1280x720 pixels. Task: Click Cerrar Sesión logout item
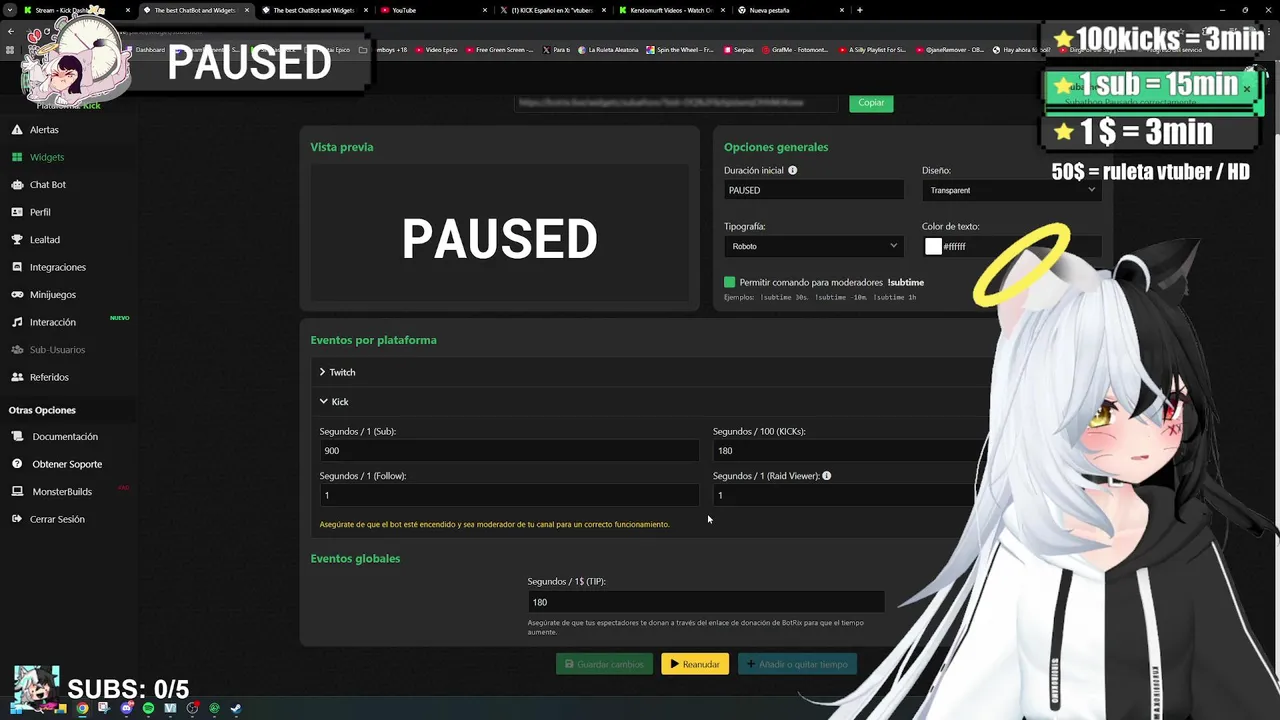(57, 519)
